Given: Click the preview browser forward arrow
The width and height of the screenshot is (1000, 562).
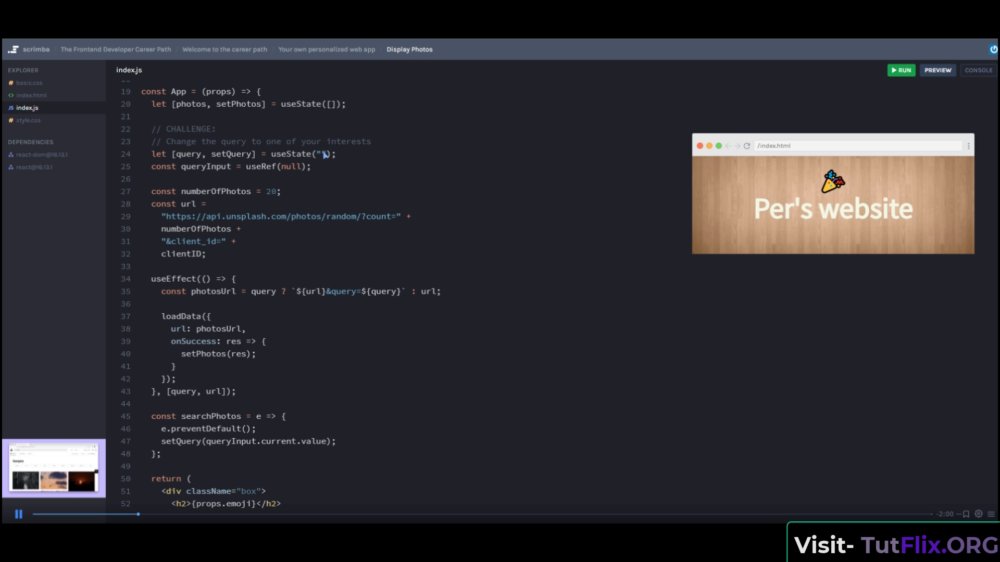Looking at the screenshot, I should (x=737, y=146).
